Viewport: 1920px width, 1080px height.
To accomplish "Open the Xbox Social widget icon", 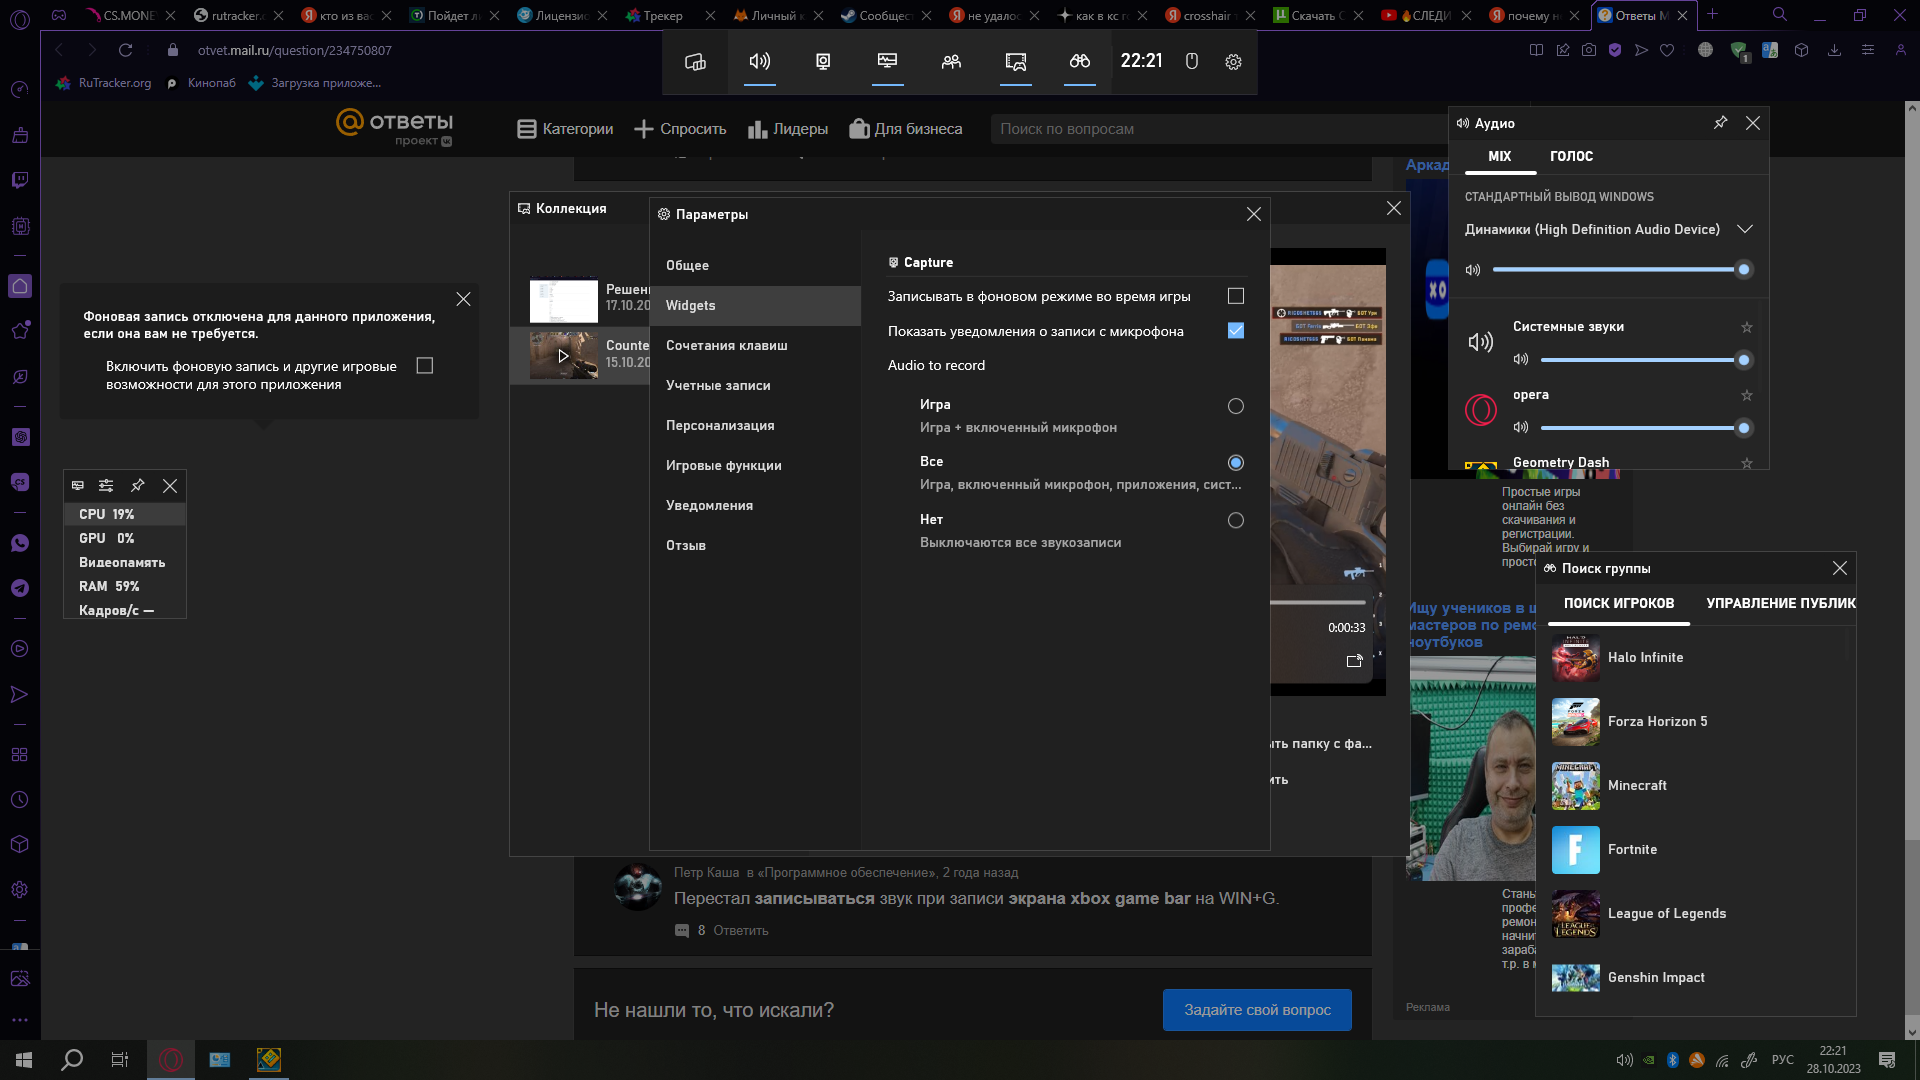I will (x=951, y=62).
